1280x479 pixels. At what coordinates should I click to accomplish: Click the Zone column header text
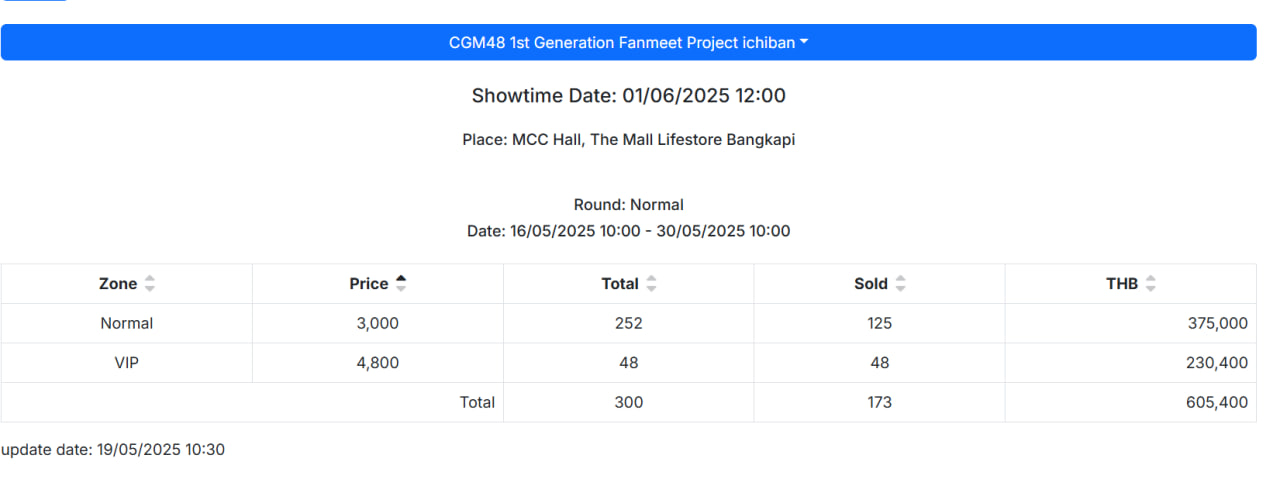pyautogui.click(x=118, y=284)
